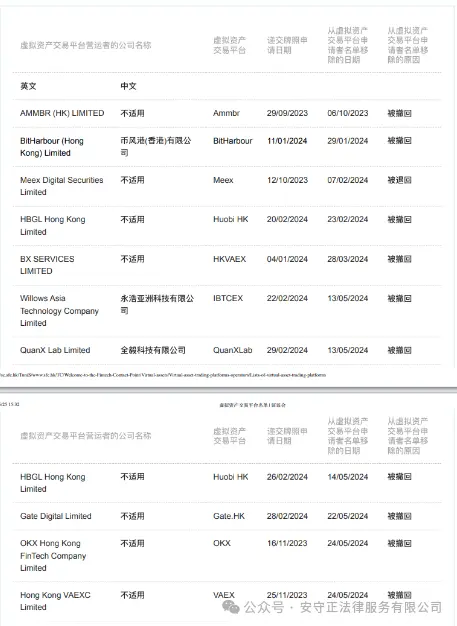Click the IBTCEX platform cell

[x=228, y=298]
